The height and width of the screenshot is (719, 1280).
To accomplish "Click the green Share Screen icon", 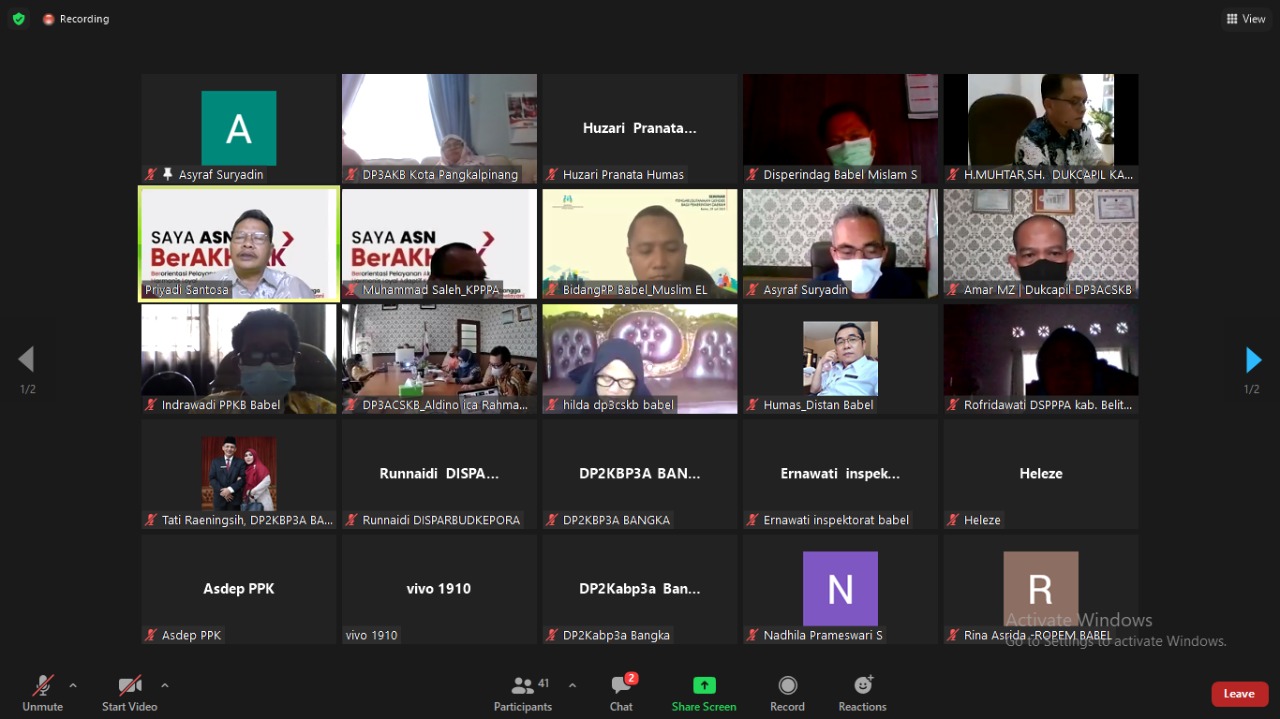I will (704, 686).
